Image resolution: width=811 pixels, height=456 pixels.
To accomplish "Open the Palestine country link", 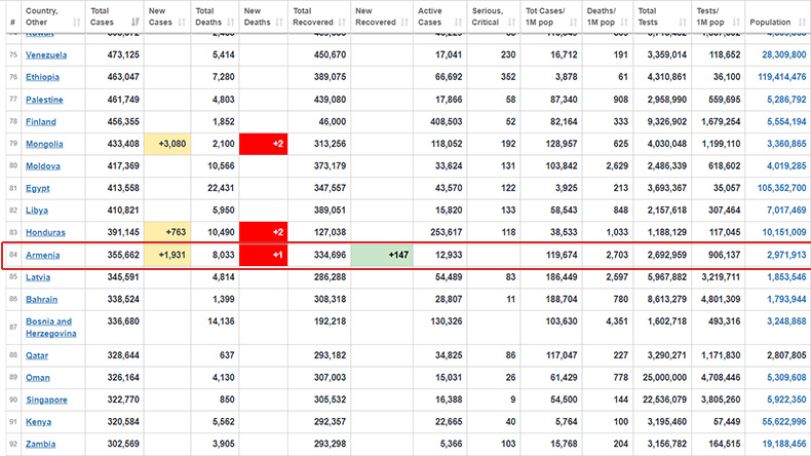I will click(x=44, y=100).
